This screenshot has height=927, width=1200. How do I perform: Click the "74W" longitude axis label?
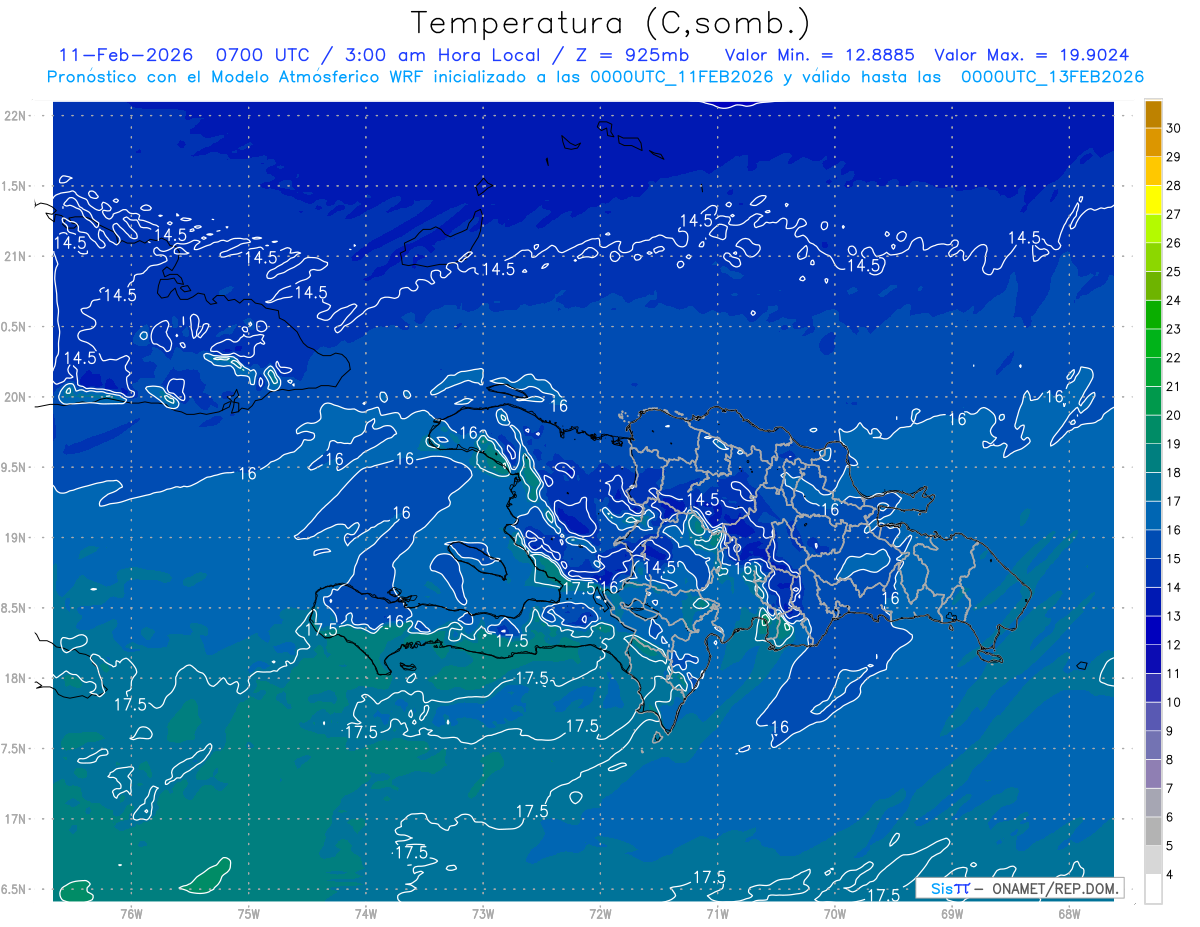[x=366, y=914]
